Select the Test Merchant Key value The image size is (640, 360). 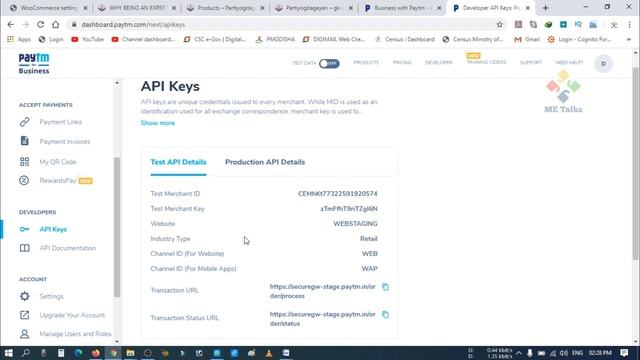[x=349, y=209]
